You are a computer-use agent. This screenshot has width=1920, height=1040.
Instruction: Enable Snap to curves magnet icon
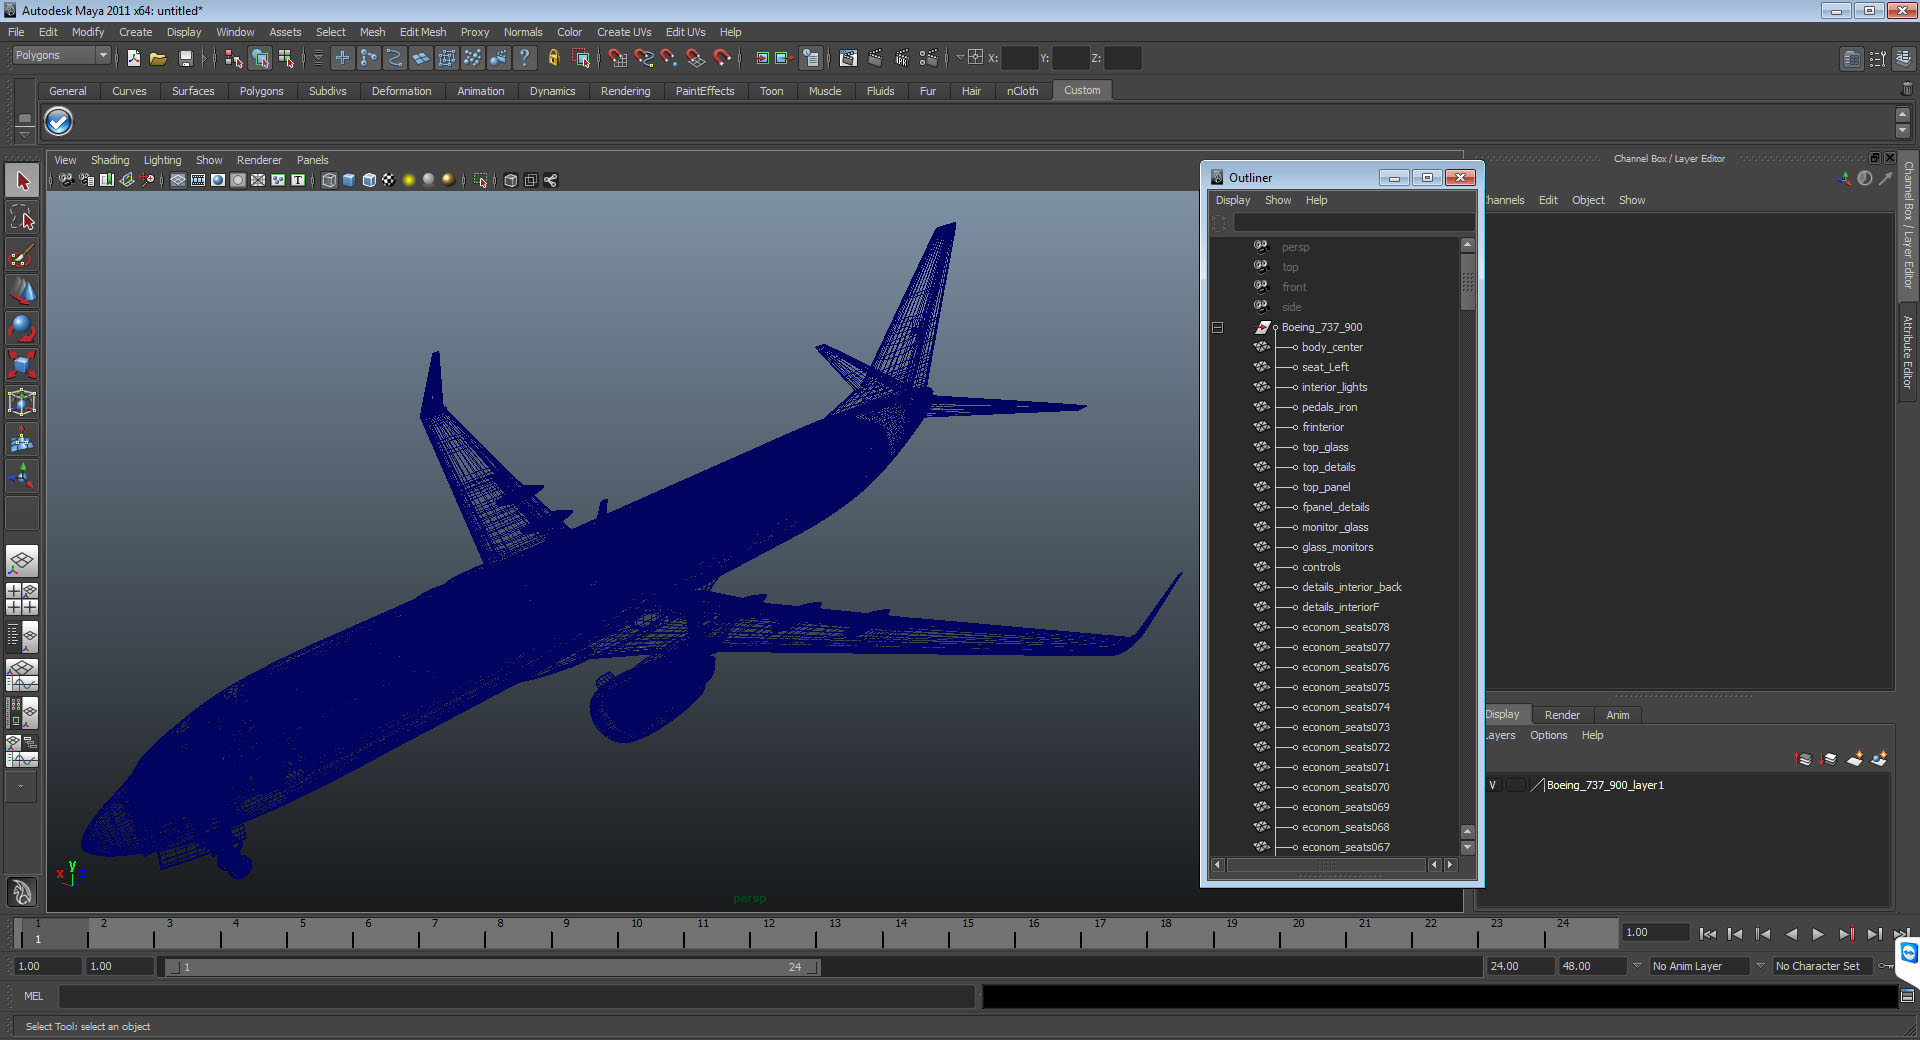click(644, 58)
